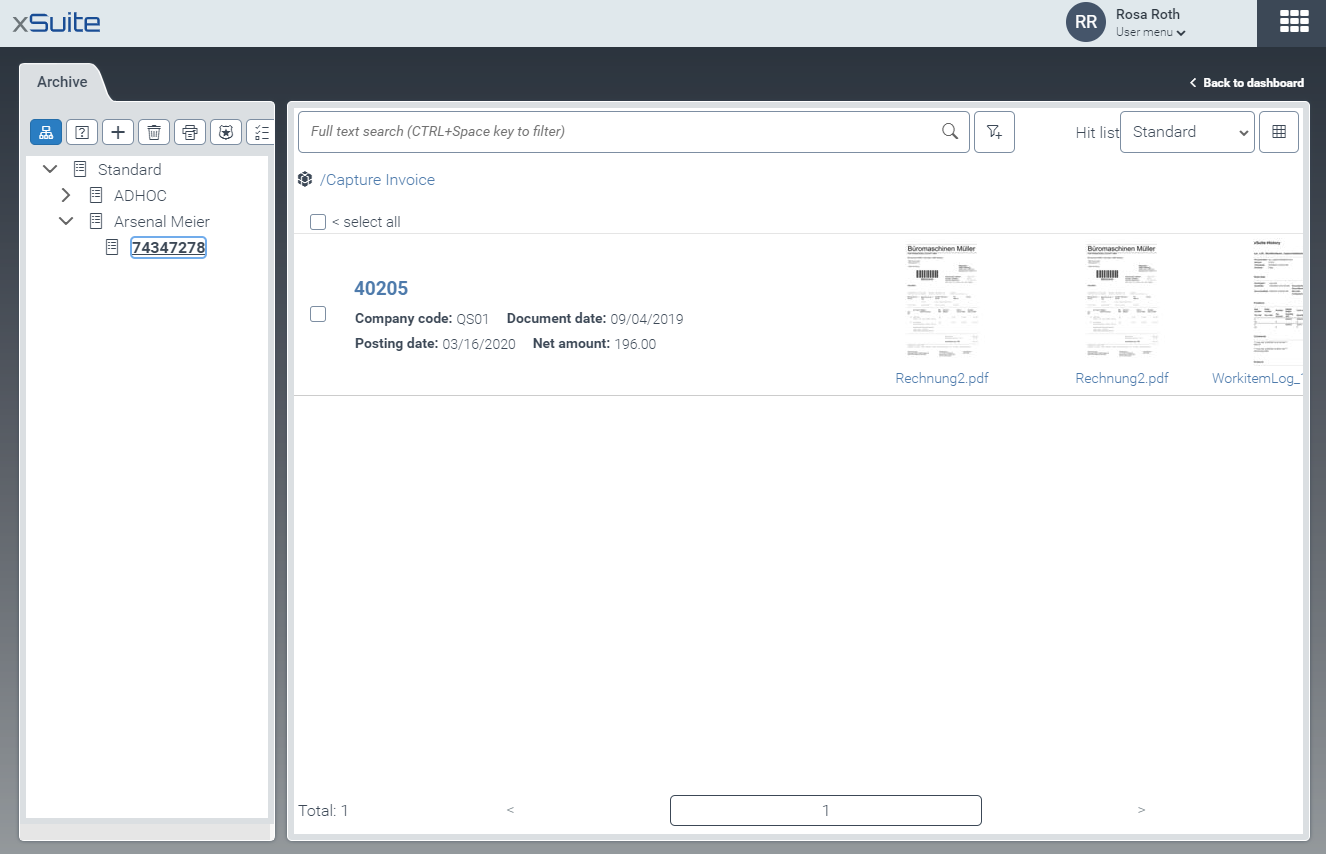Click the printer icon in toolbar

(190, 132)
